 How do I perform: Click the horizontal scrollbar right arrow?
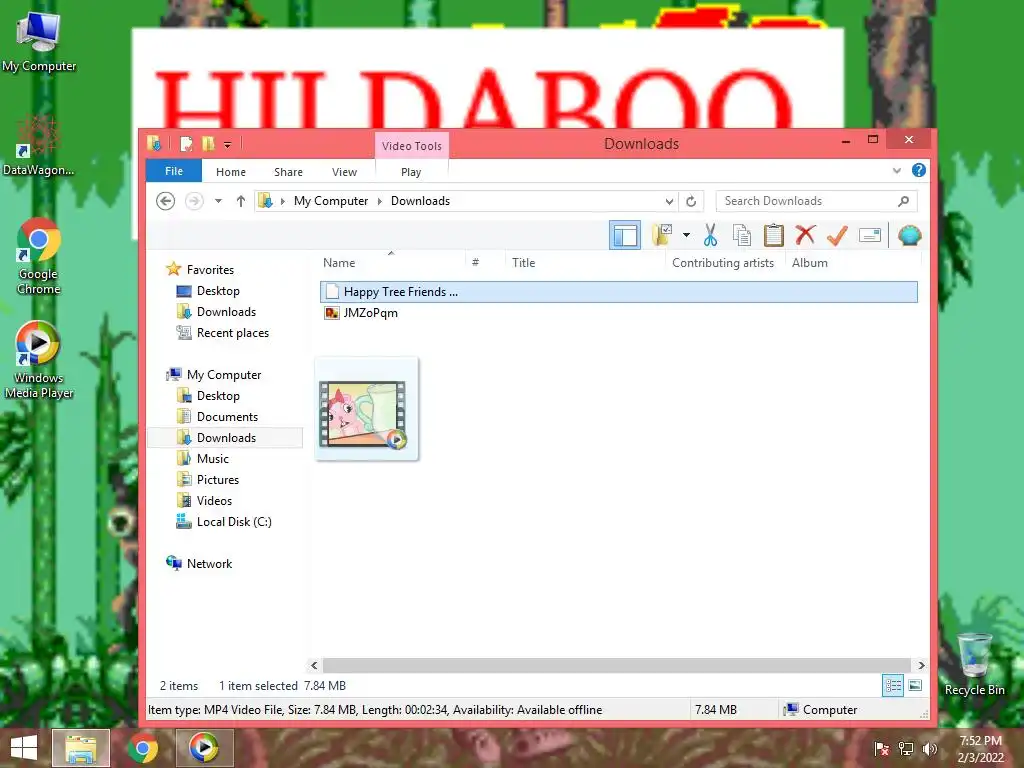[921, 665]
